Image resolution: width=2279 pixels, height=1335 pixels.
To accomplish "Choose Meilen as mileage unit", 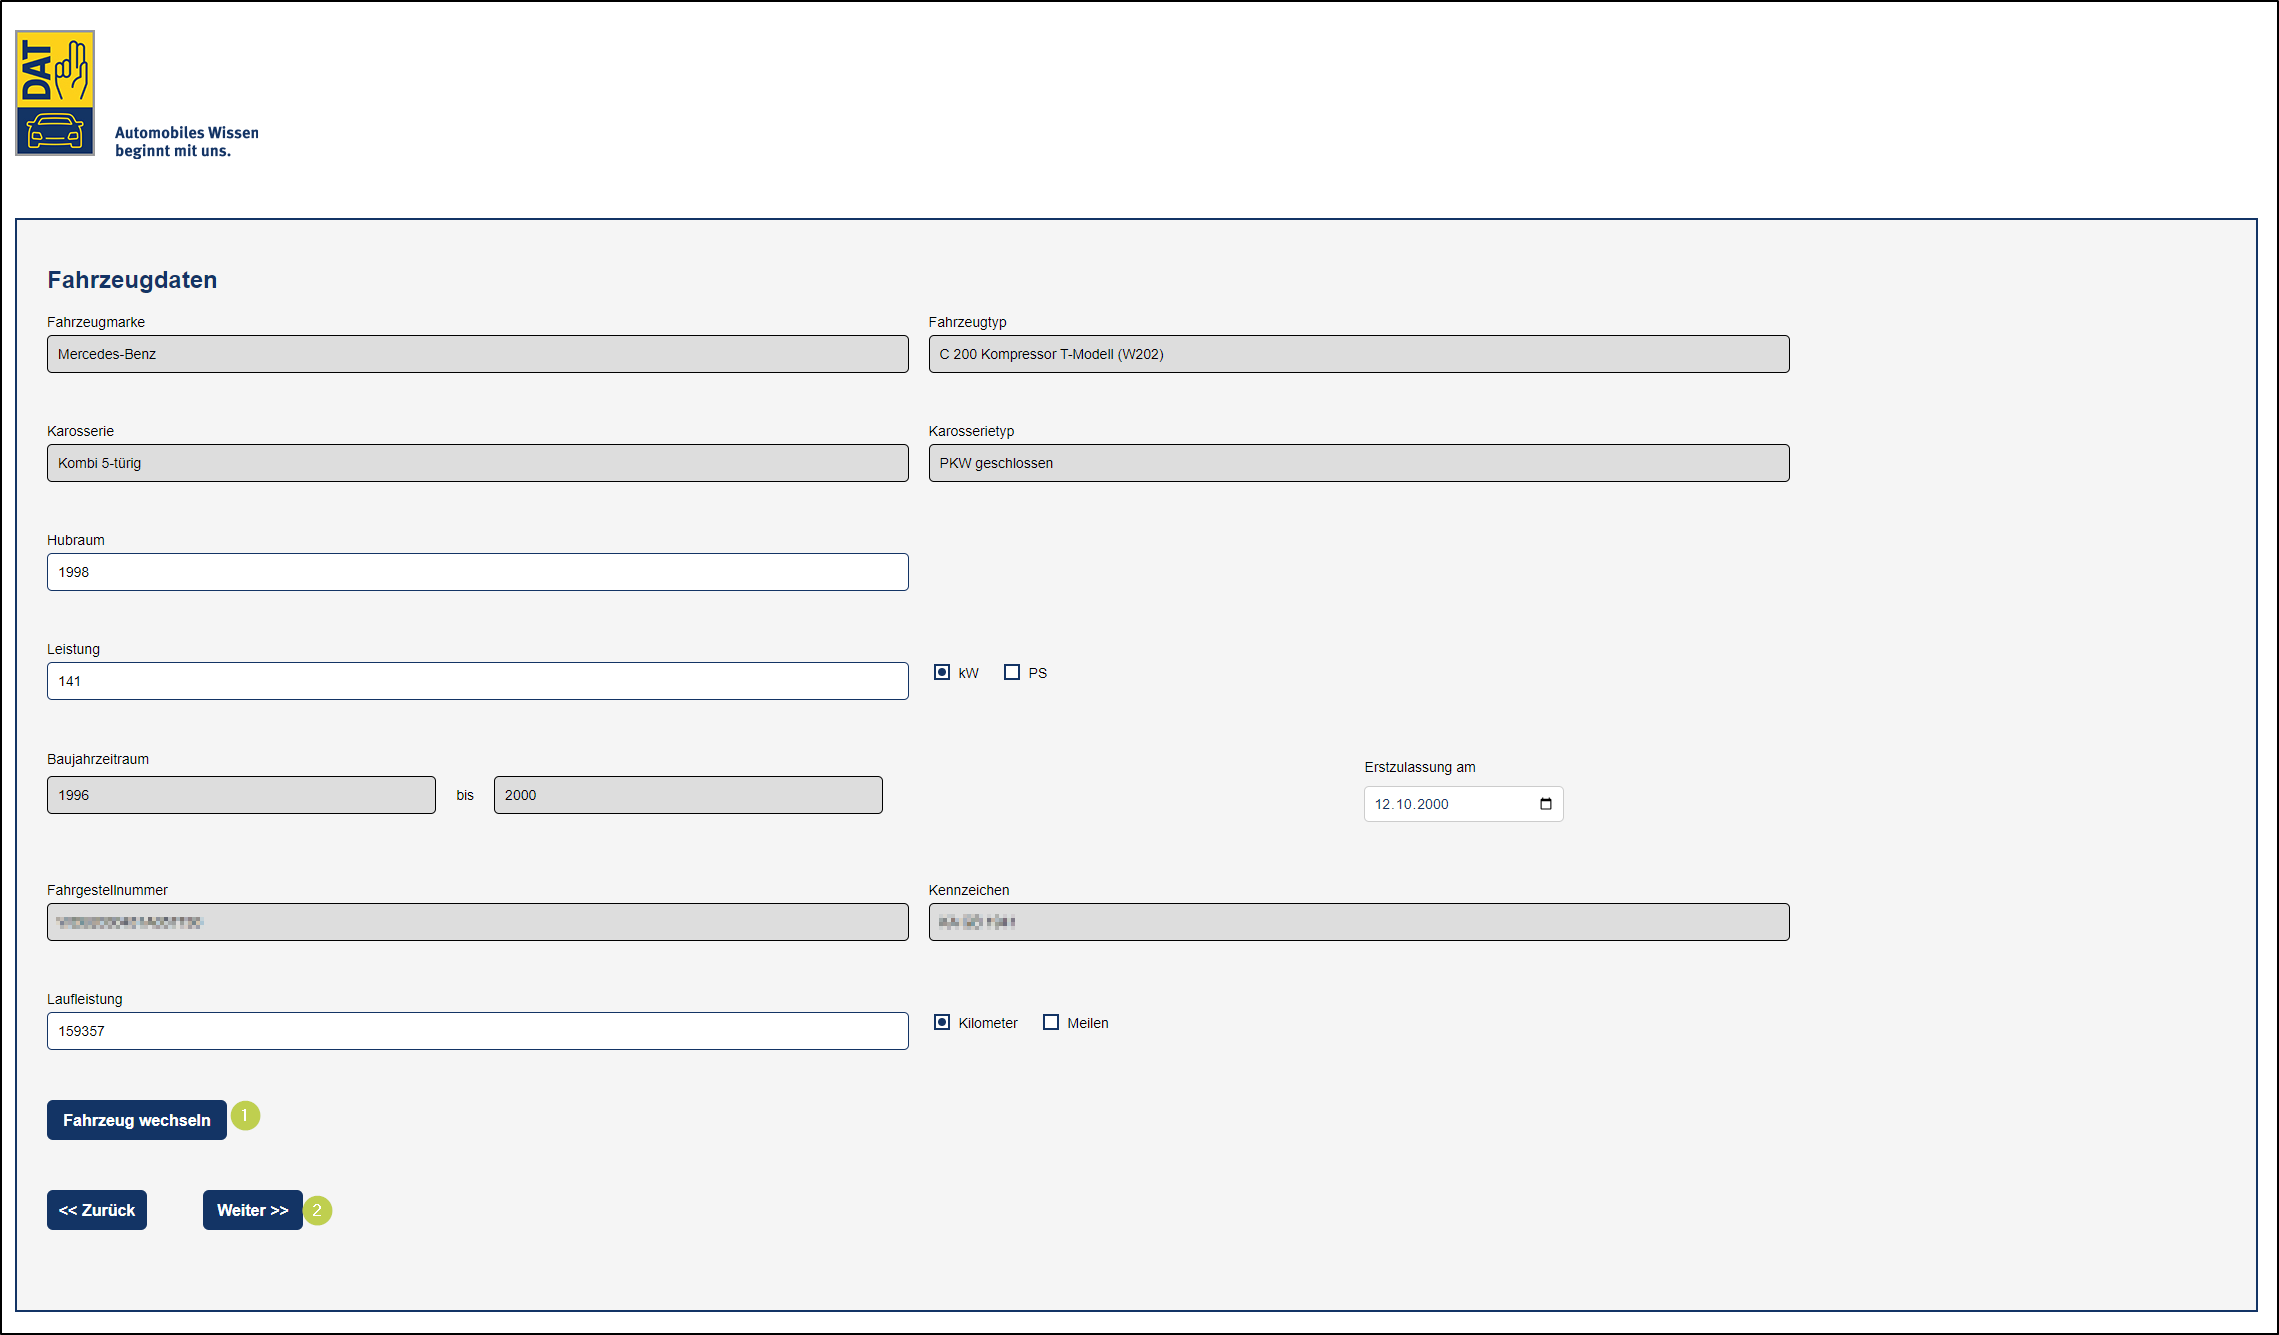I will pyautogui.click(x=1051, y=1022).
